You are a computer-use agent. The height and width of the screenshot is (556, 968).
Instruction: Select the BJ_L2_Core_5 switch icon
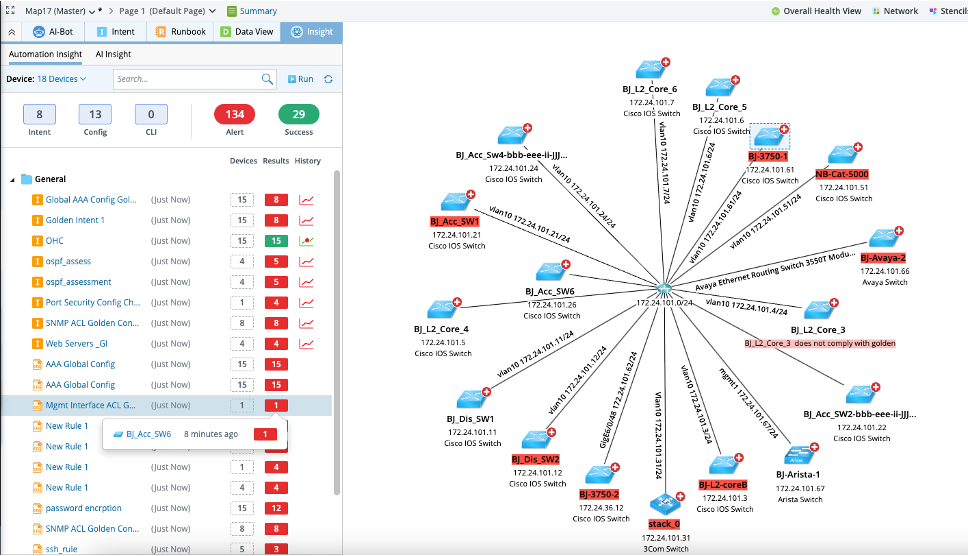pyautogui.click(x=721, y=87)
